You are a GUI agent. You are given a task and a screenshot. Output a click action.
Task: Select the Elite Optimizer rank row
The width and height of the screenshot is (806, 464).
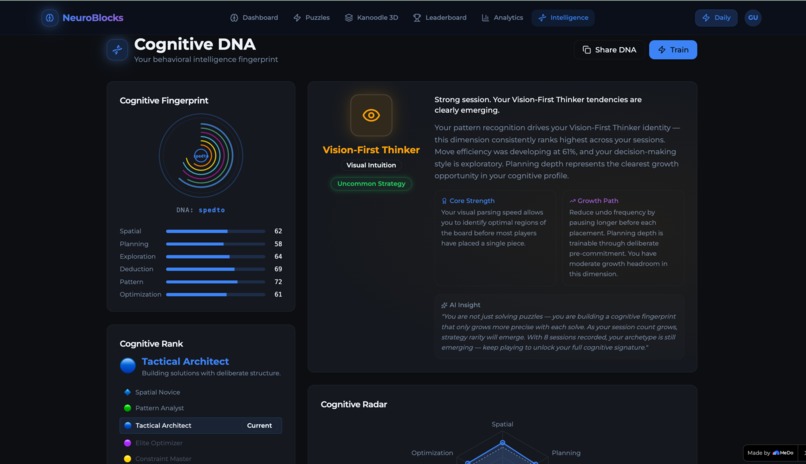[x=201, y=443]
